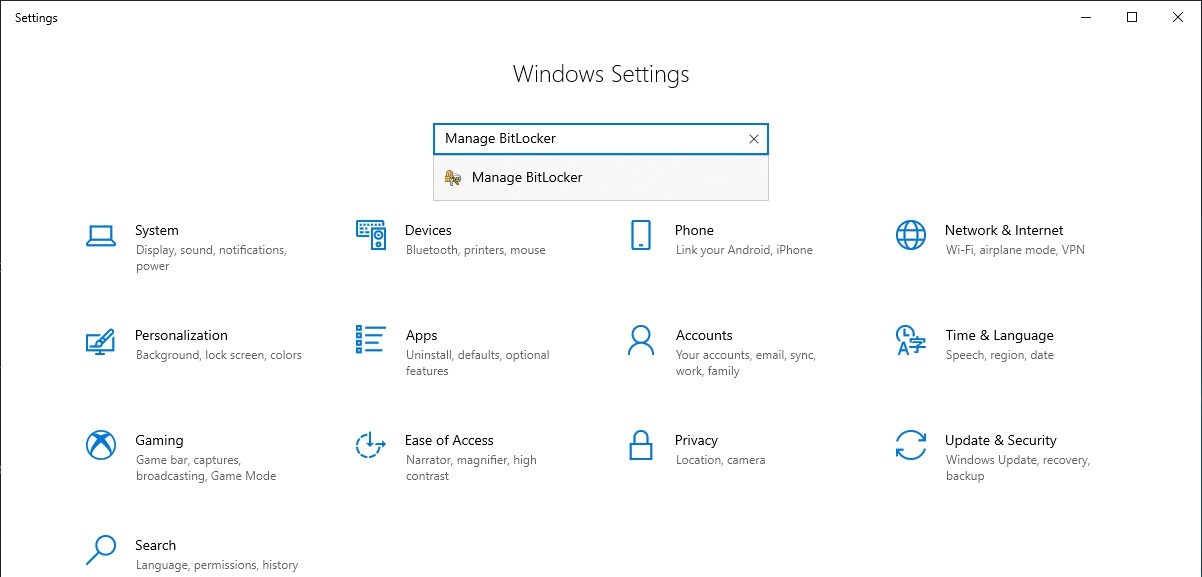Viewport: 1202px width, 577px height.
Task: Maximize the Settings window
Action: pyautogui.click(x=1132, y=17)
